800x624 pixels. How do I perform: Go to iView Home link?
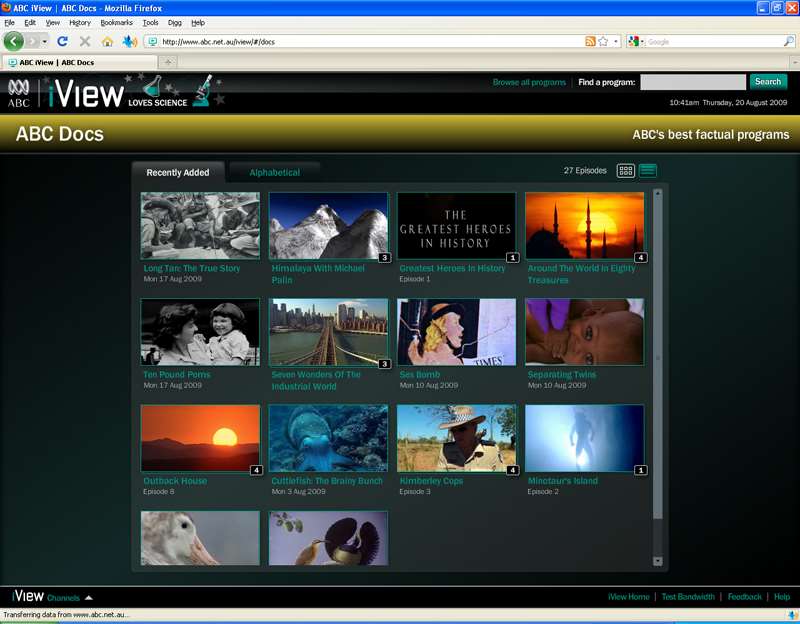click(x=629, y=596)
